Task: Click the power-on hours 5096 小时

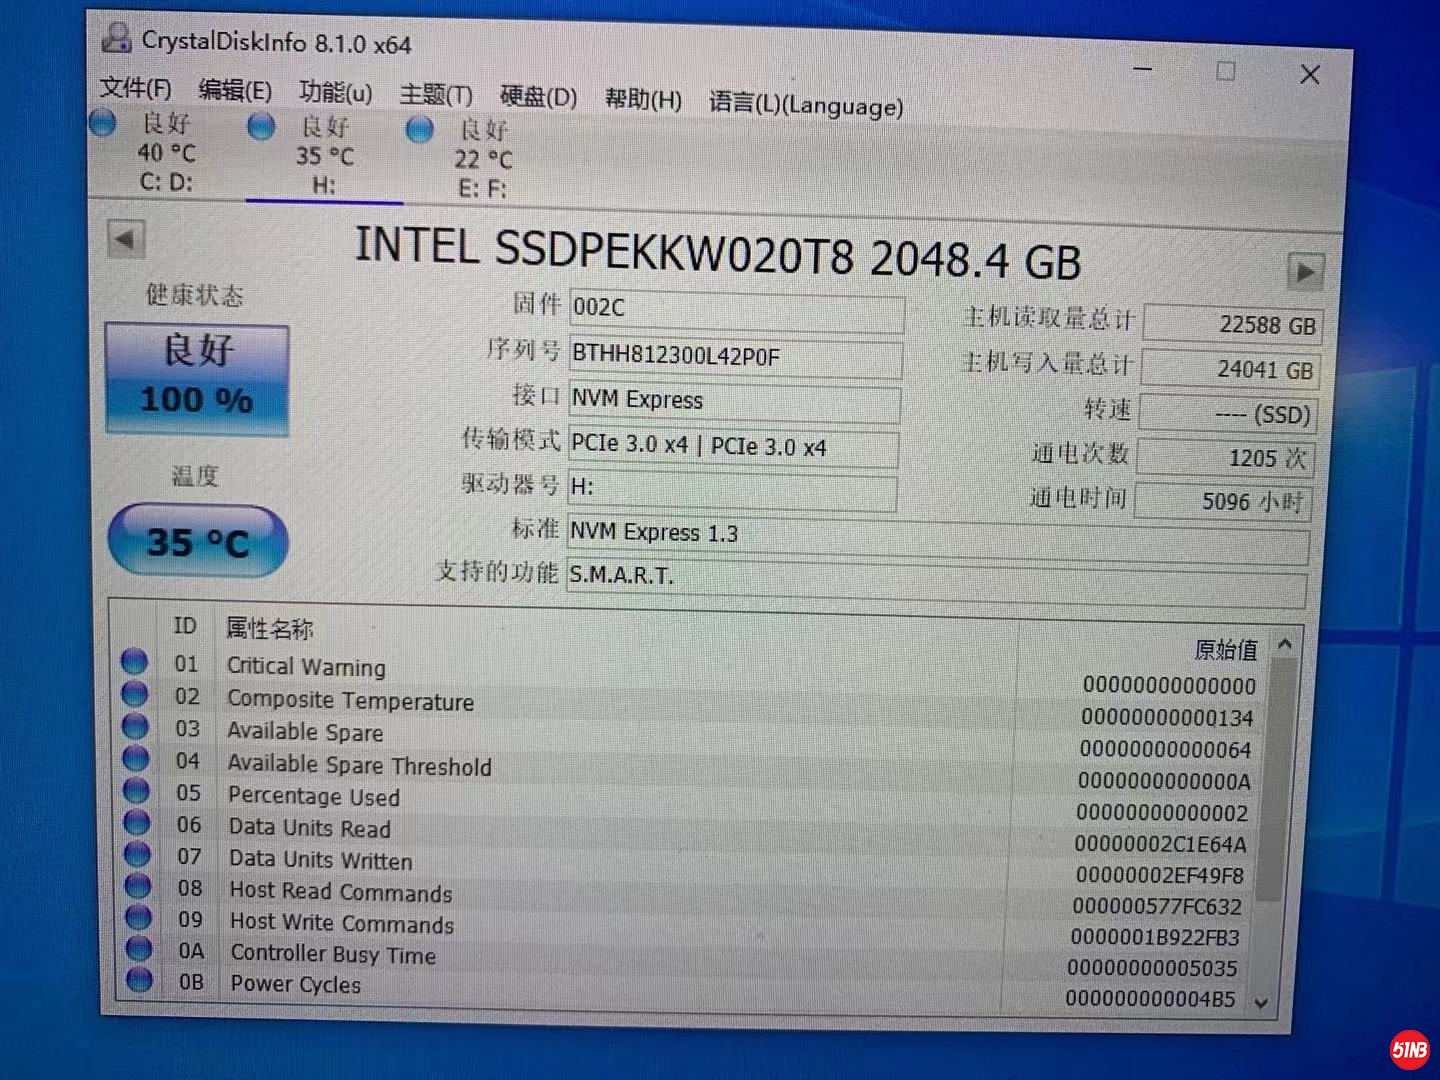Action: (1223, 501)
